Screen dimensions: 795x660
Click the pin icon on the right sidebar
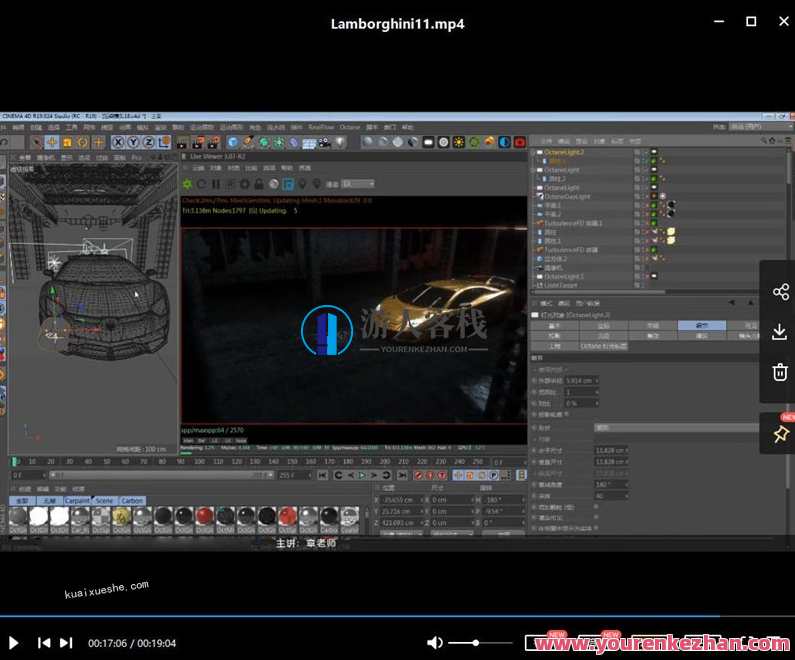[x=780, y=433]
